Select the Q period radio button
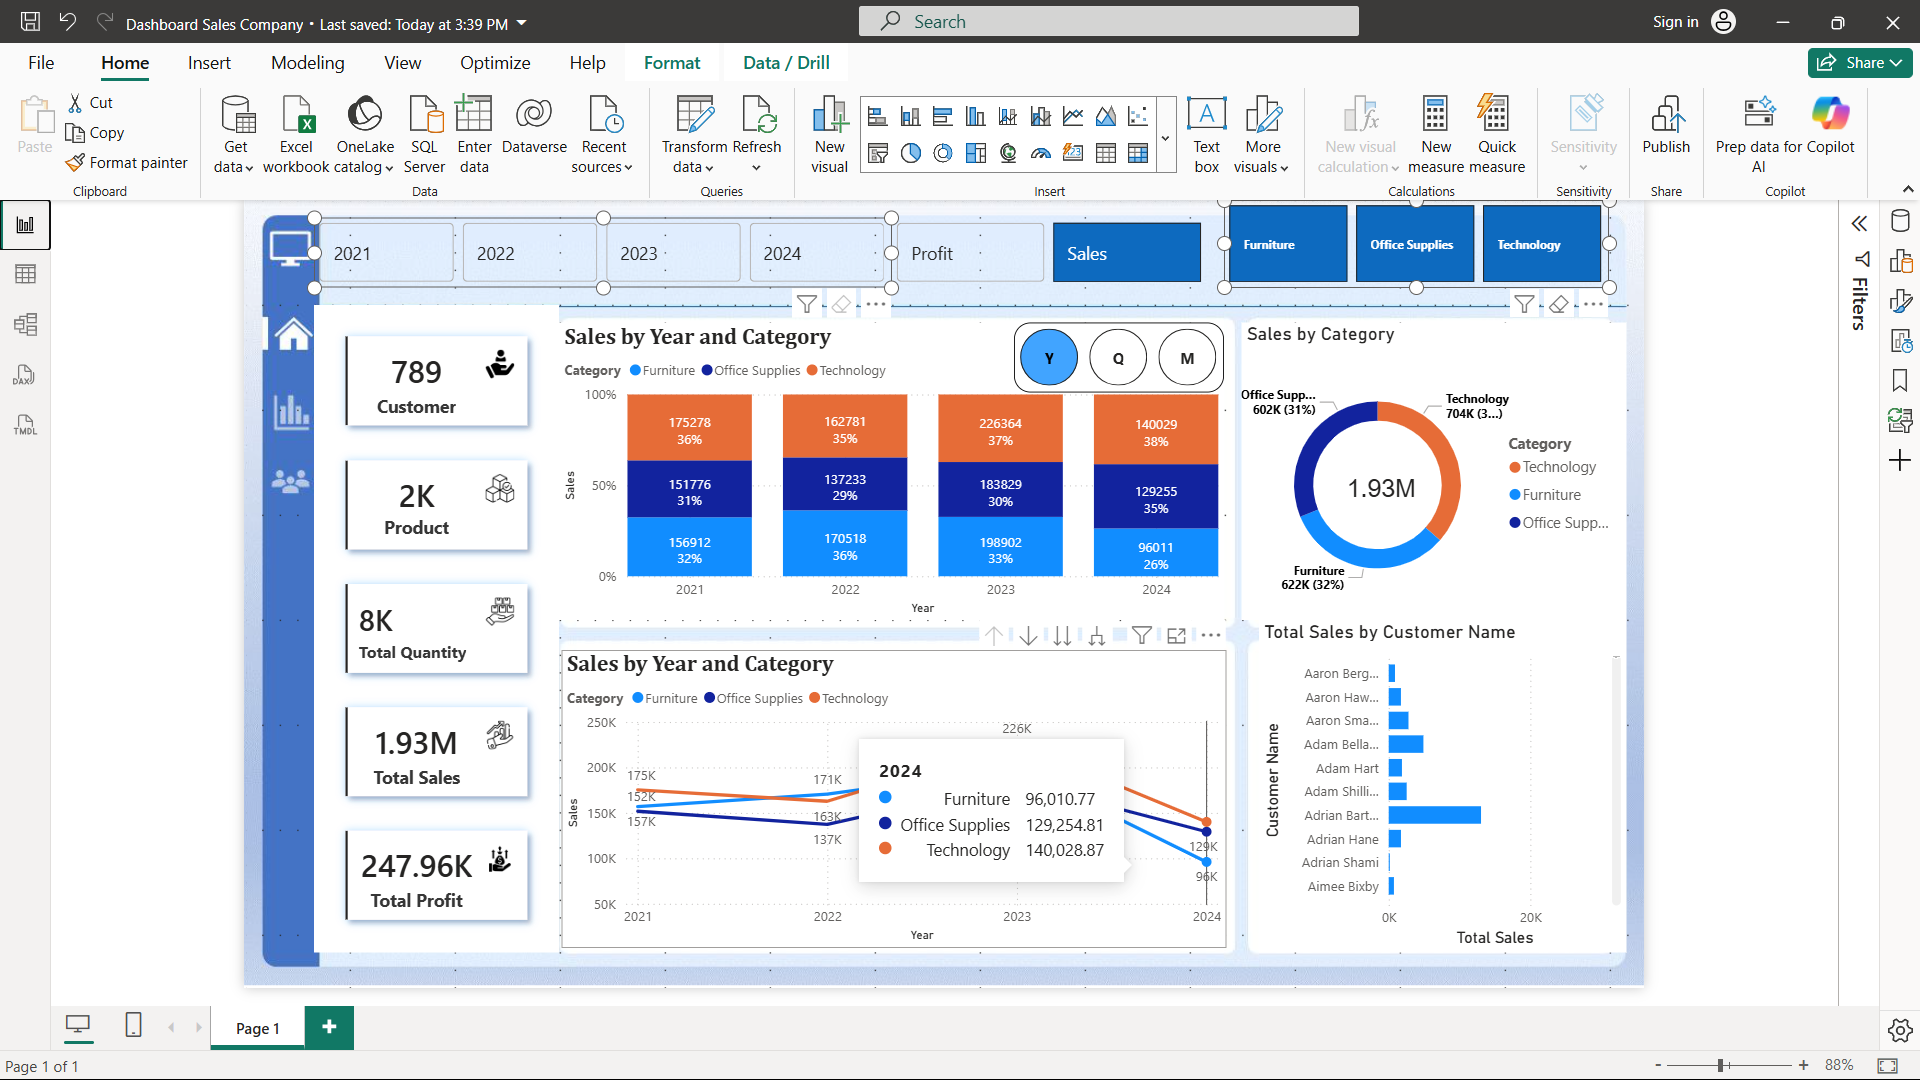 (x=1118, y=358)
